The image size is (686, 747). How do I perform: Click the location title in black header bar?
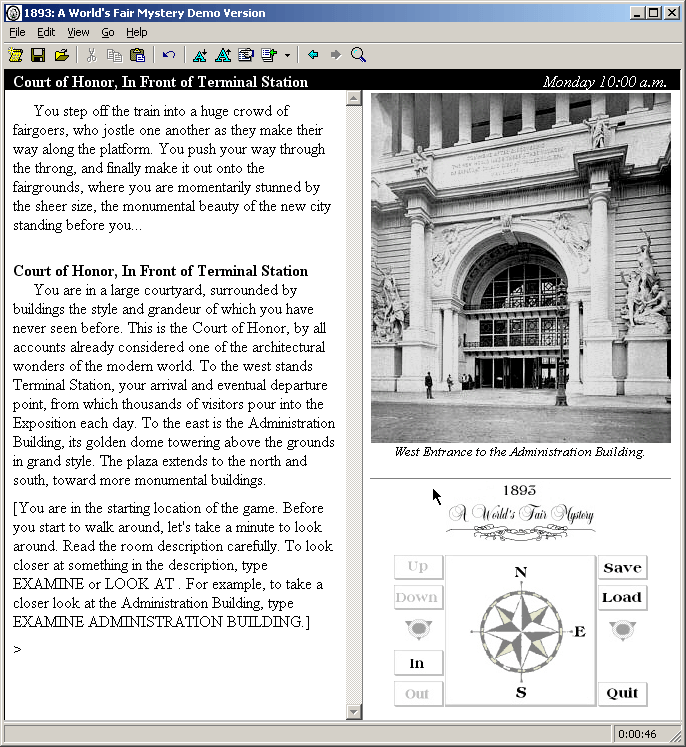click(161, 82)
